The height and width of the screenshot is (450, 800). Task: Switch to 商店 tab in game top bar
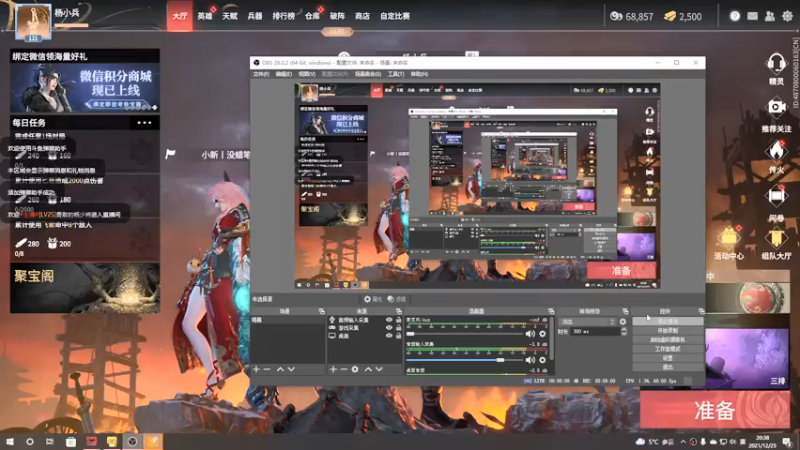[x=362, y=16]
